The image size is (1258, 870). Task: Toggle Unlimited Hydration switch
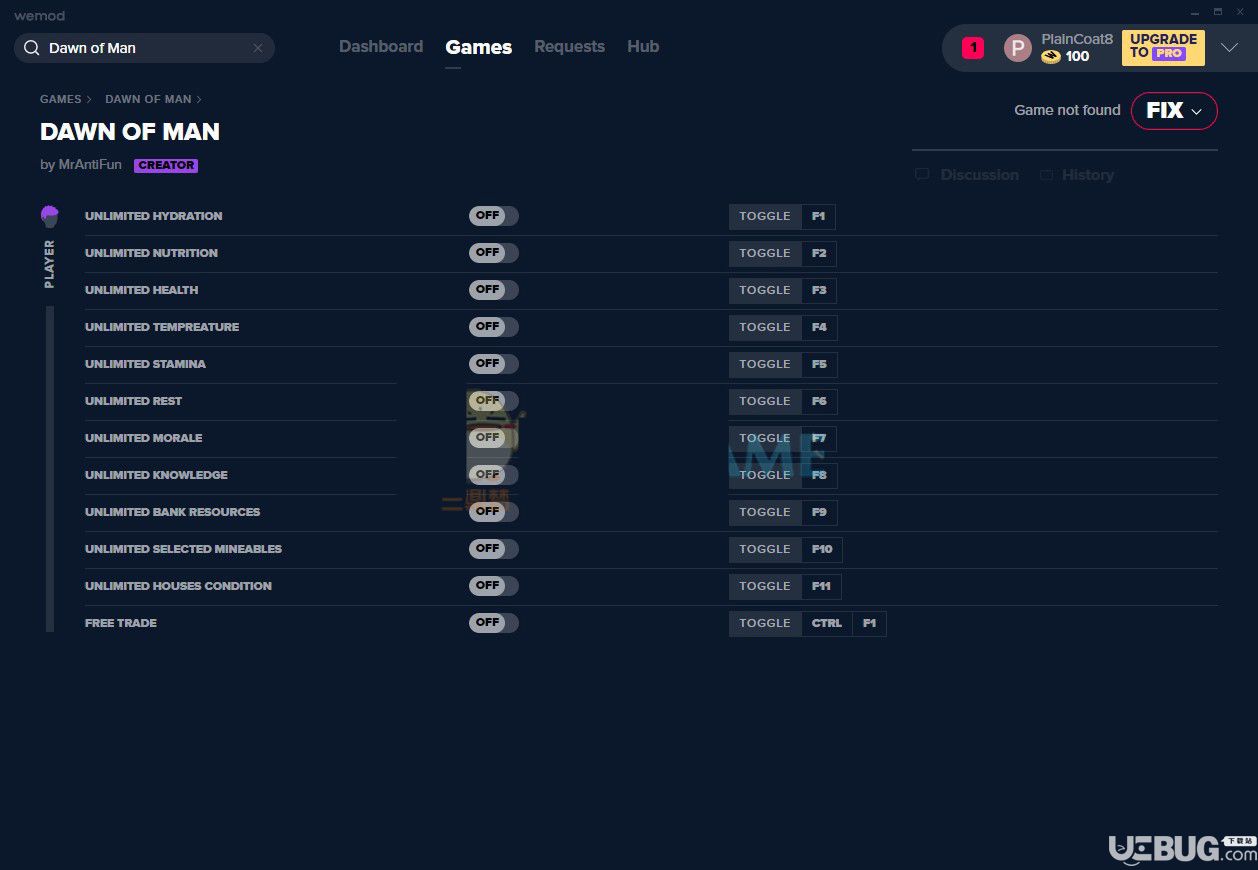click(x=494, y=216)
